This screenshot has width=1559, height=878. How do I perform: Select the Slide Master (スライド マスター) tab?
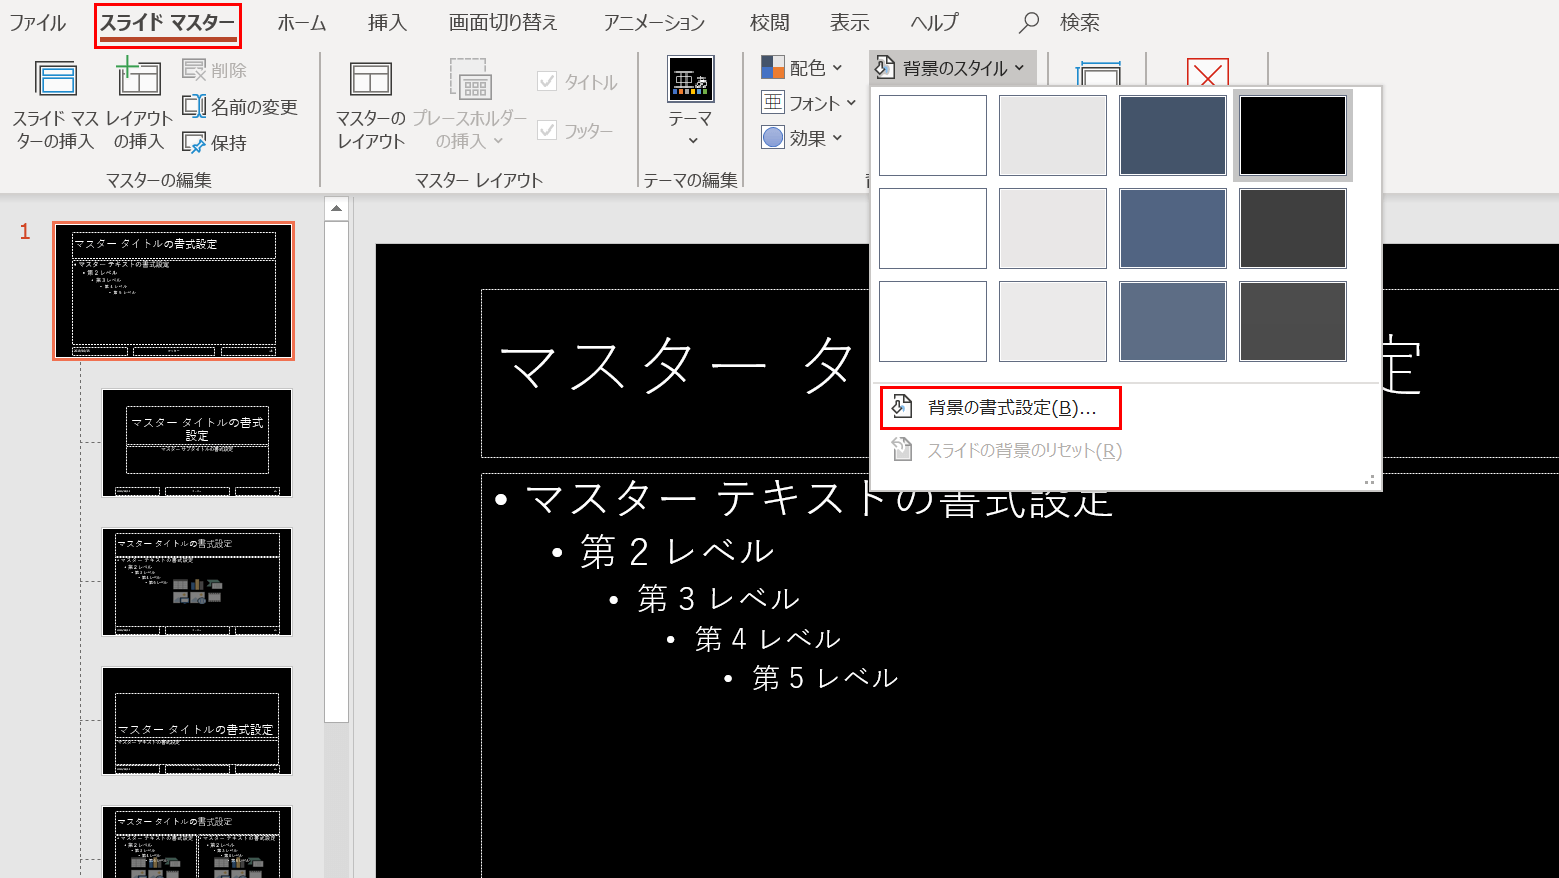[x=168, y=23]
